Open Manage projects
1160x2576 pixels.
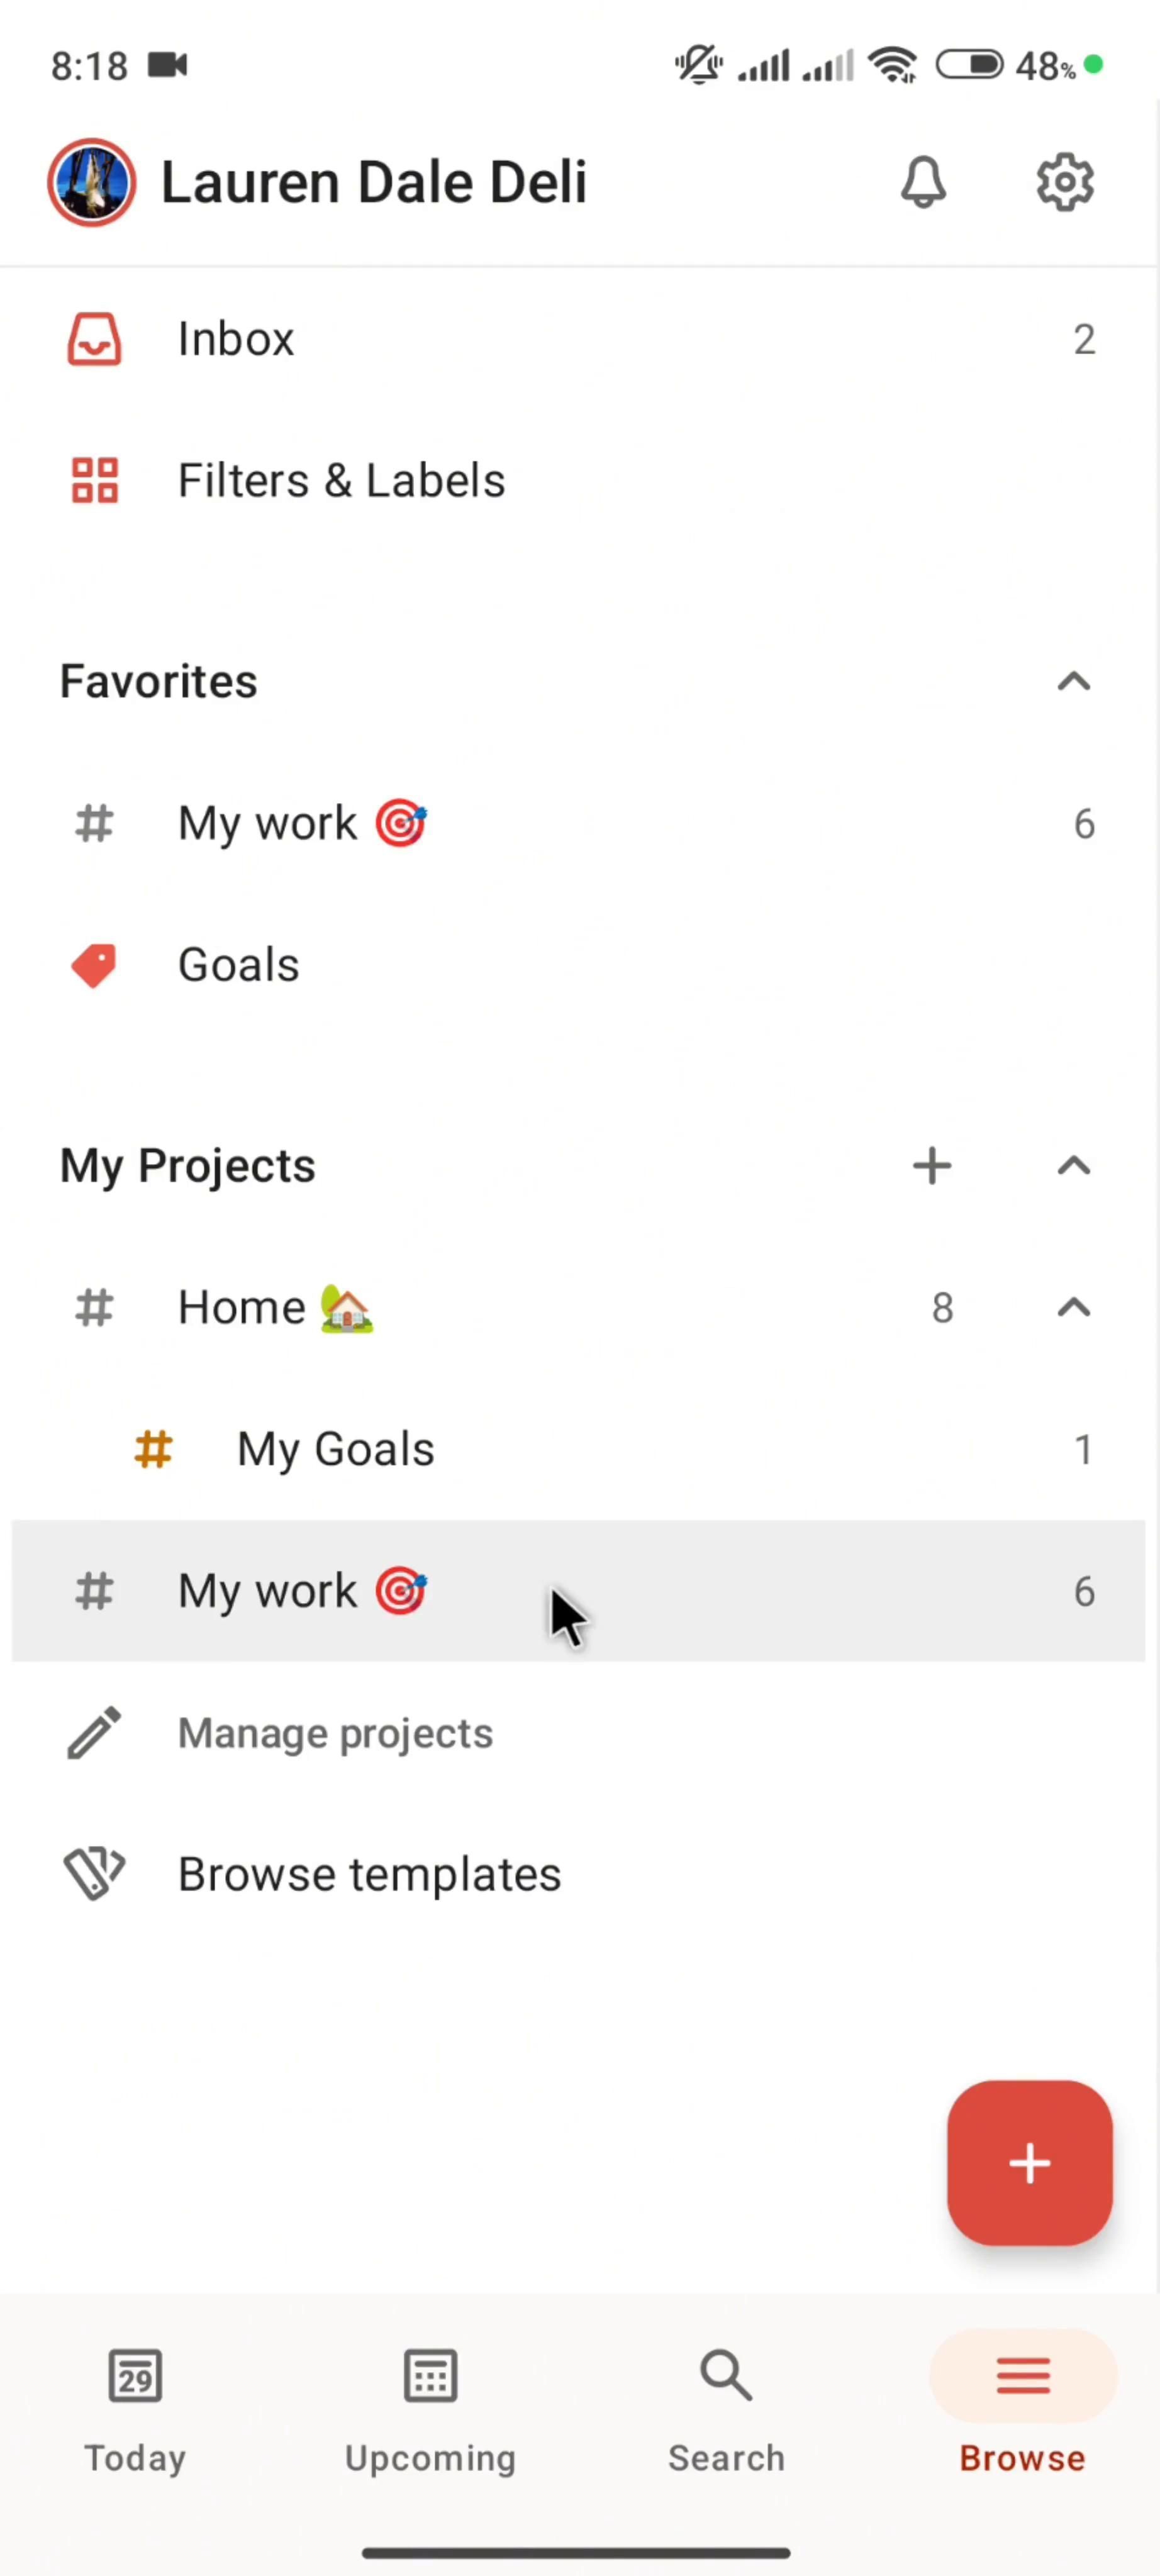click(335, 1733)
